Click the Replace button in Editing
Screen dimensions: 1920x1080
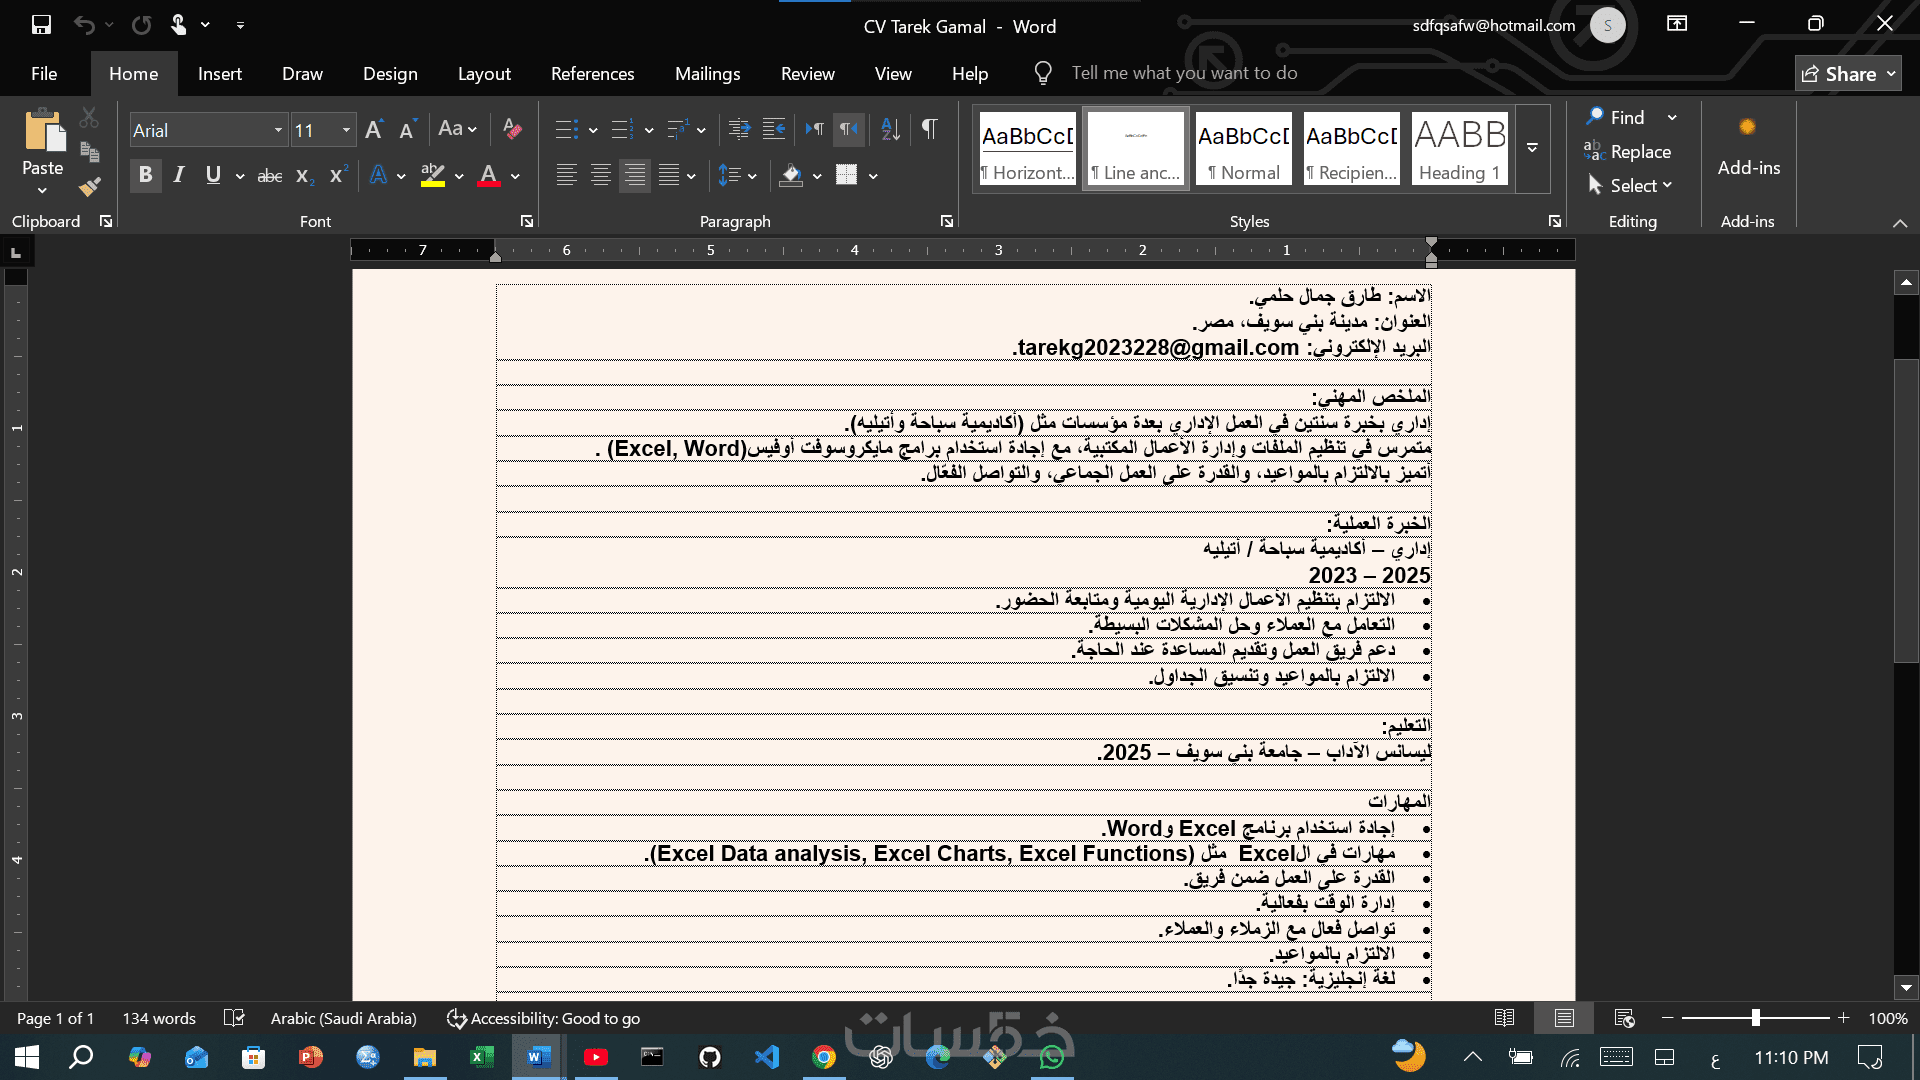(x=1628, y=152)
